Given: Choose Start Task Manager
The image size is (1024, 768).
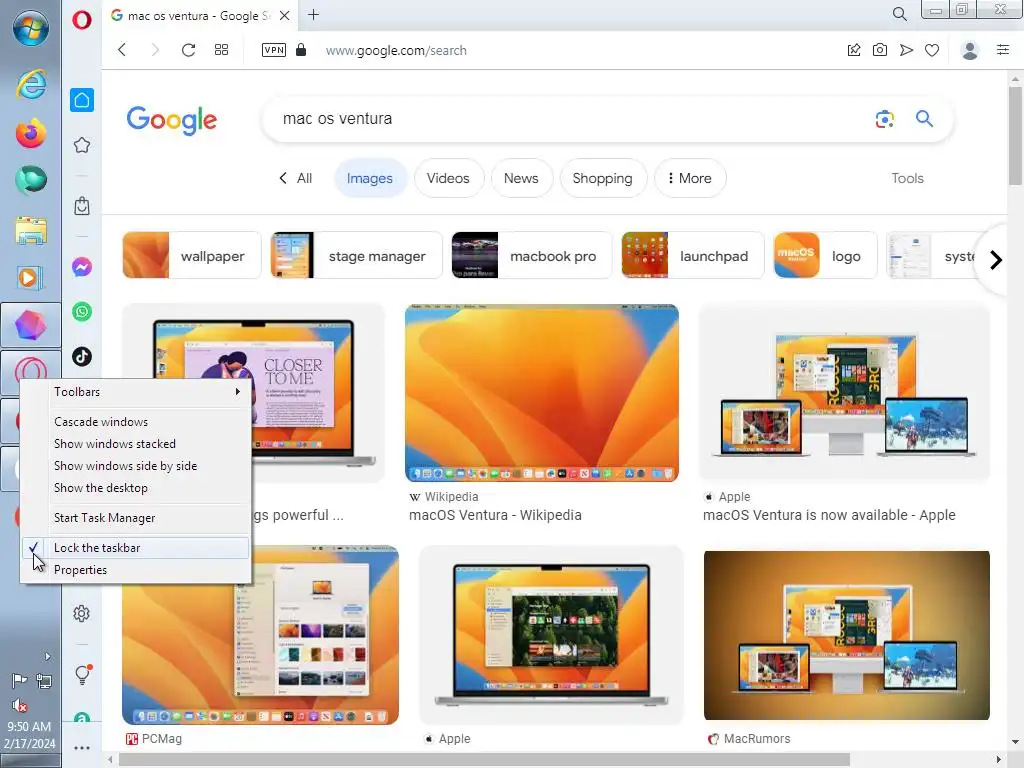Looking at the screenshot, I should point(135,518).
